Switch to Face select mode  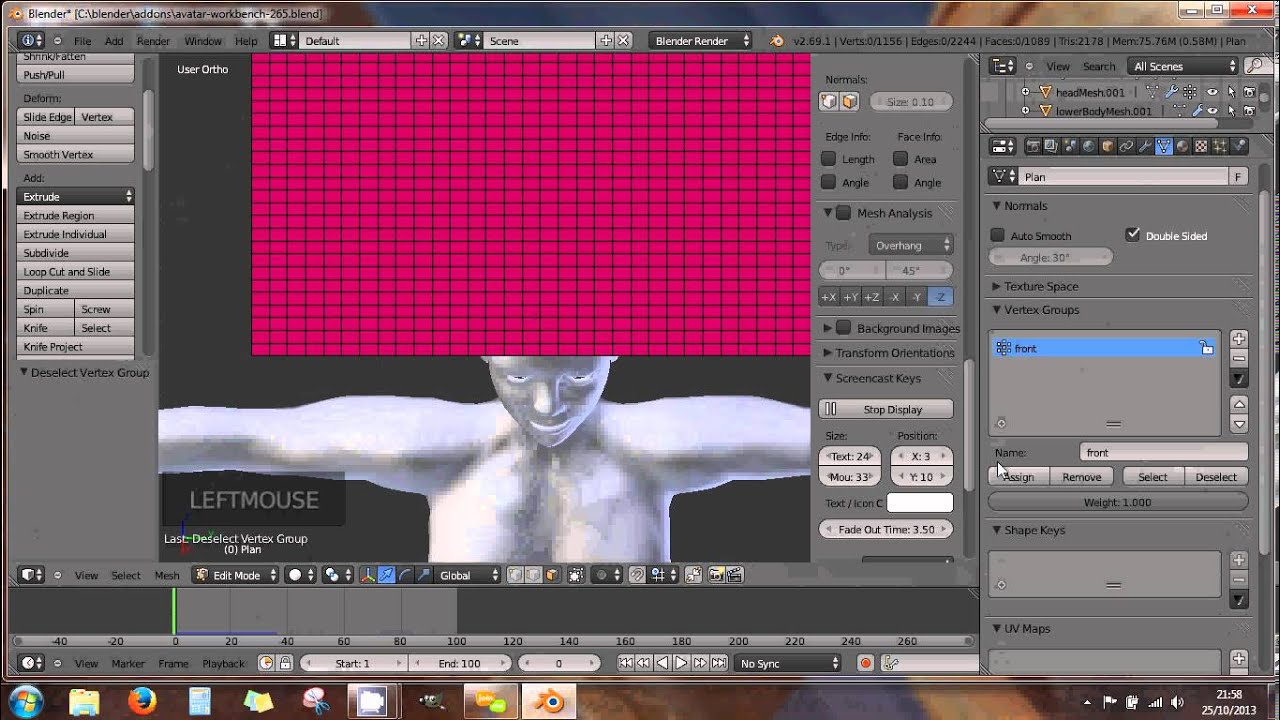click(x=553, y=575)
